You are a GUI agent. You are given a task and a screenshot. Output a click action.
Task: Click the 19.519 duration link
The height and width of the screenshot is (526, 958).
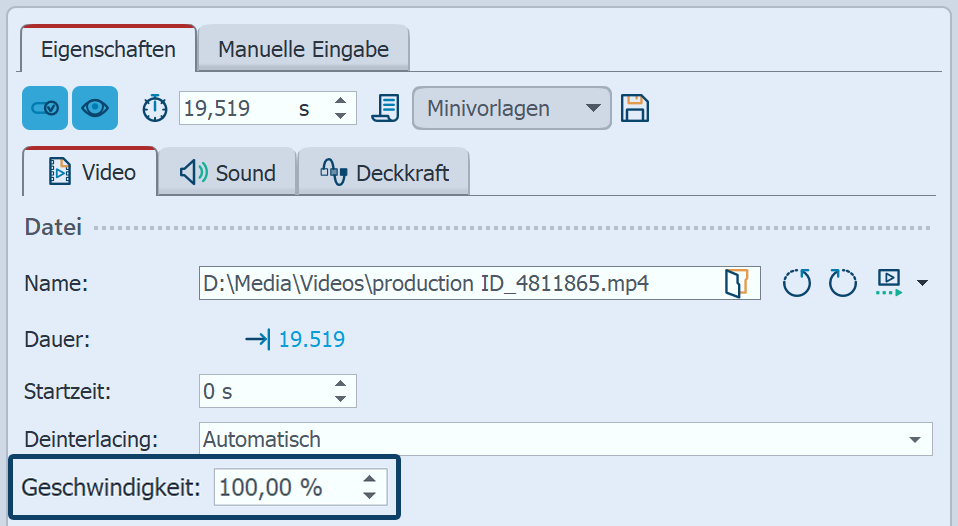(312, 339)
